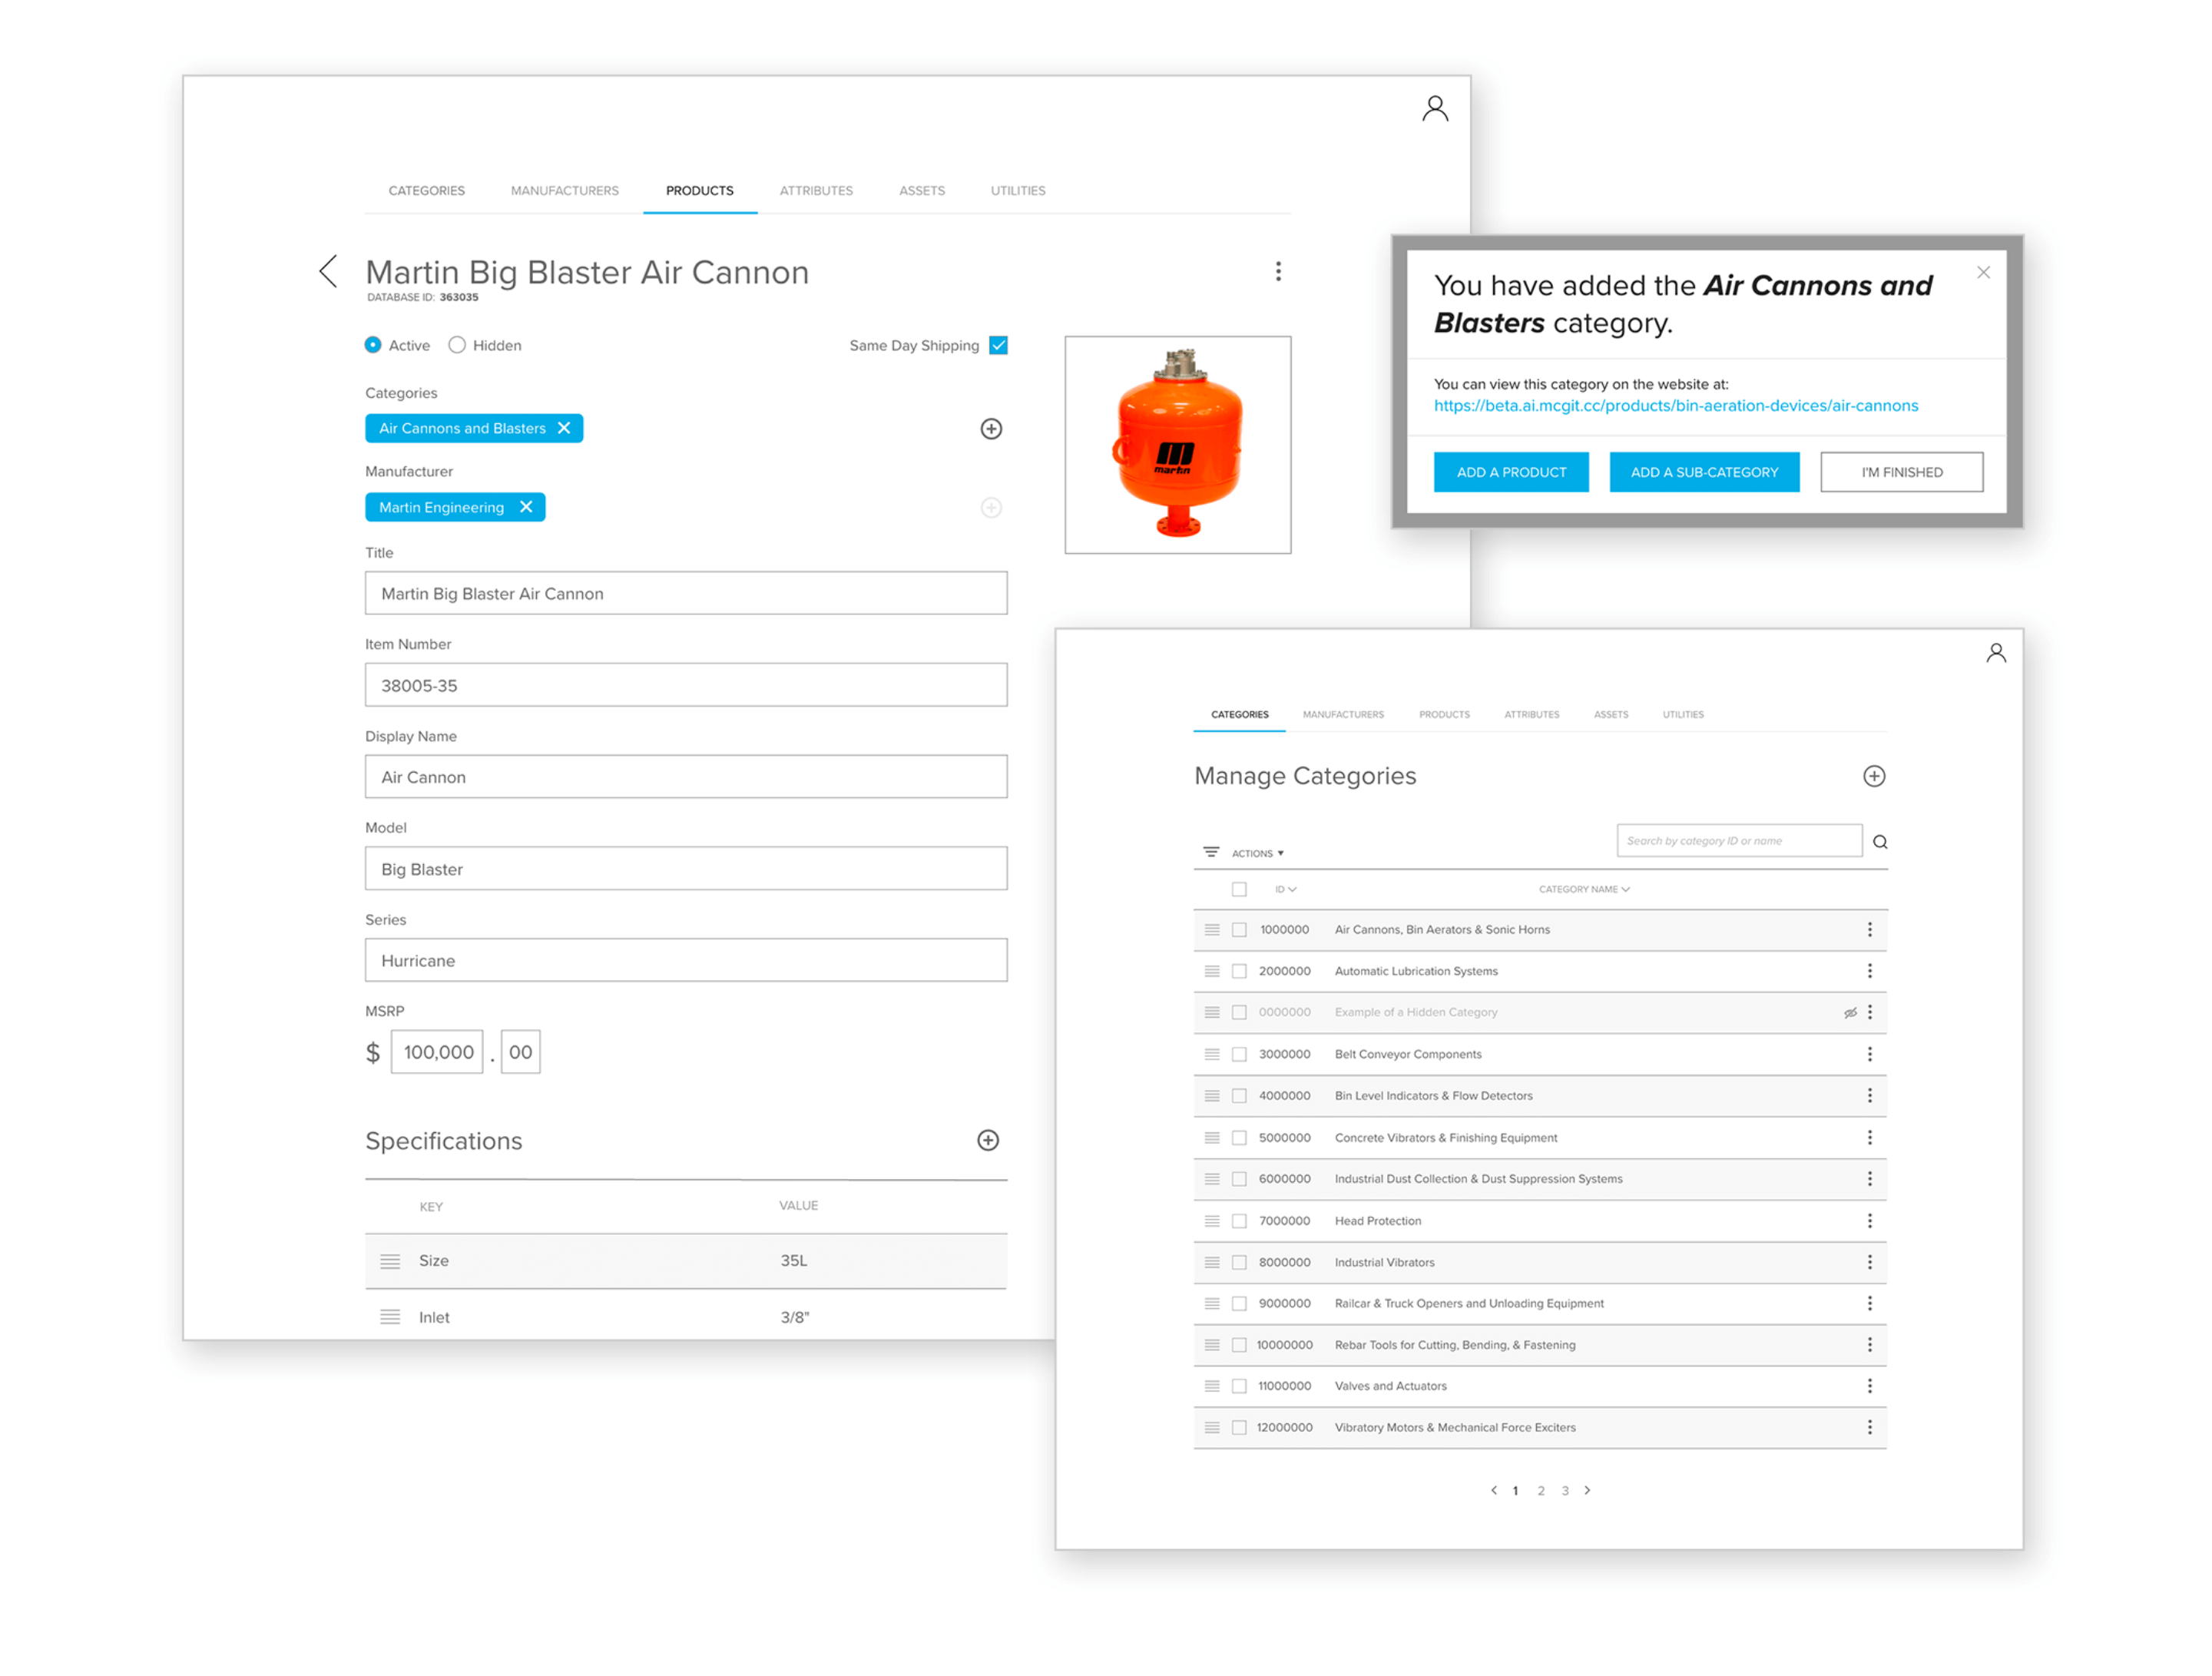Click the filter icon next to Actions

1210,852
